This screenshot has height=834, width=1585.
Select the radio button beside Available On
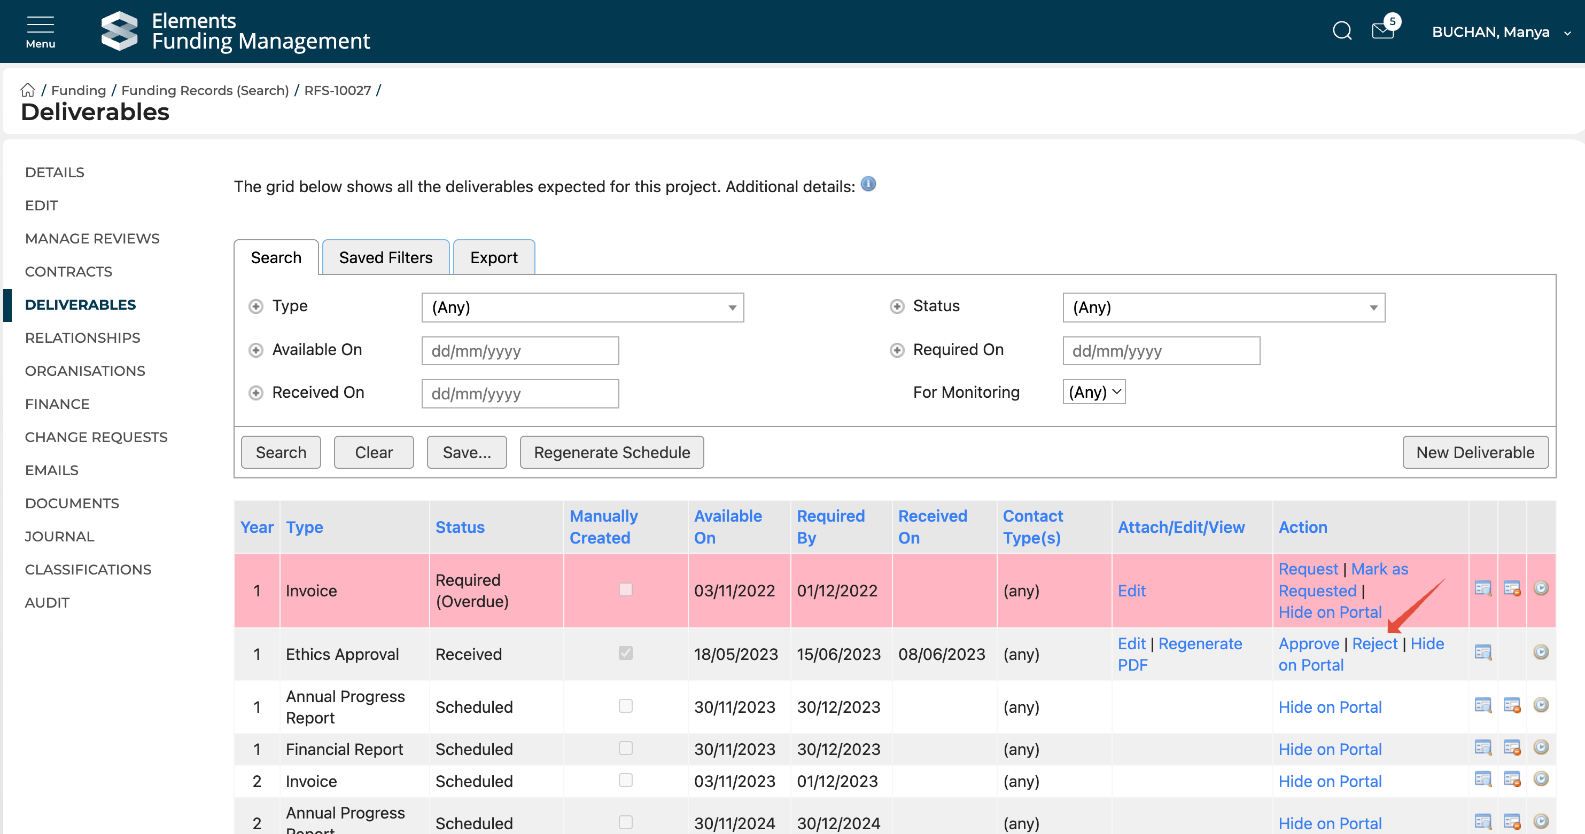(256, 350)
